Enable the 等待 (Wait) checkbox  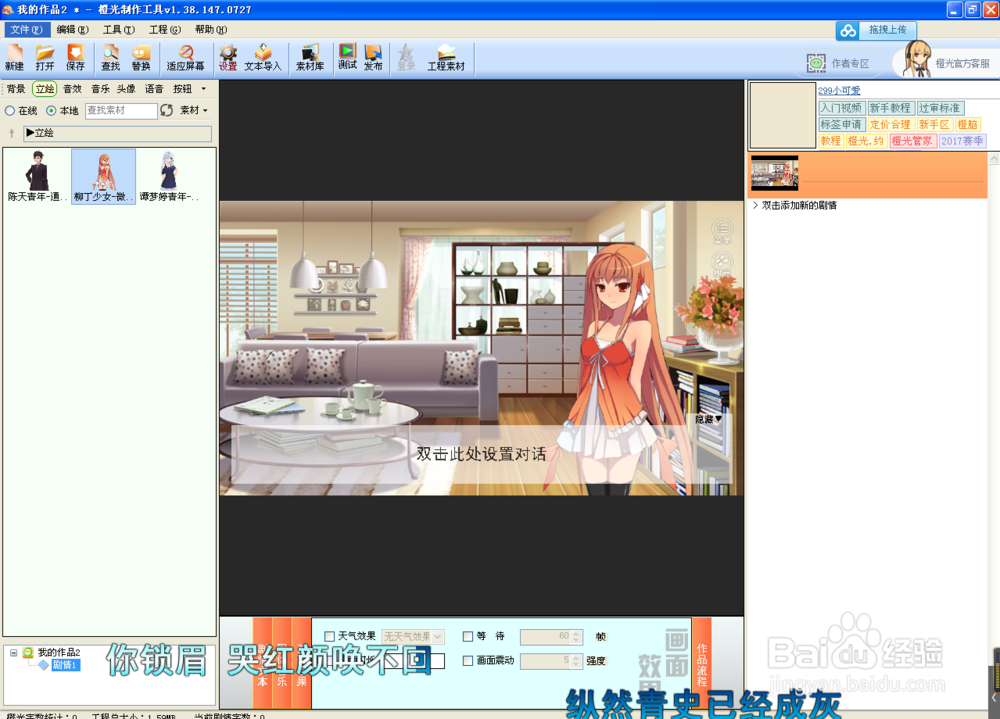click(467, 636)
